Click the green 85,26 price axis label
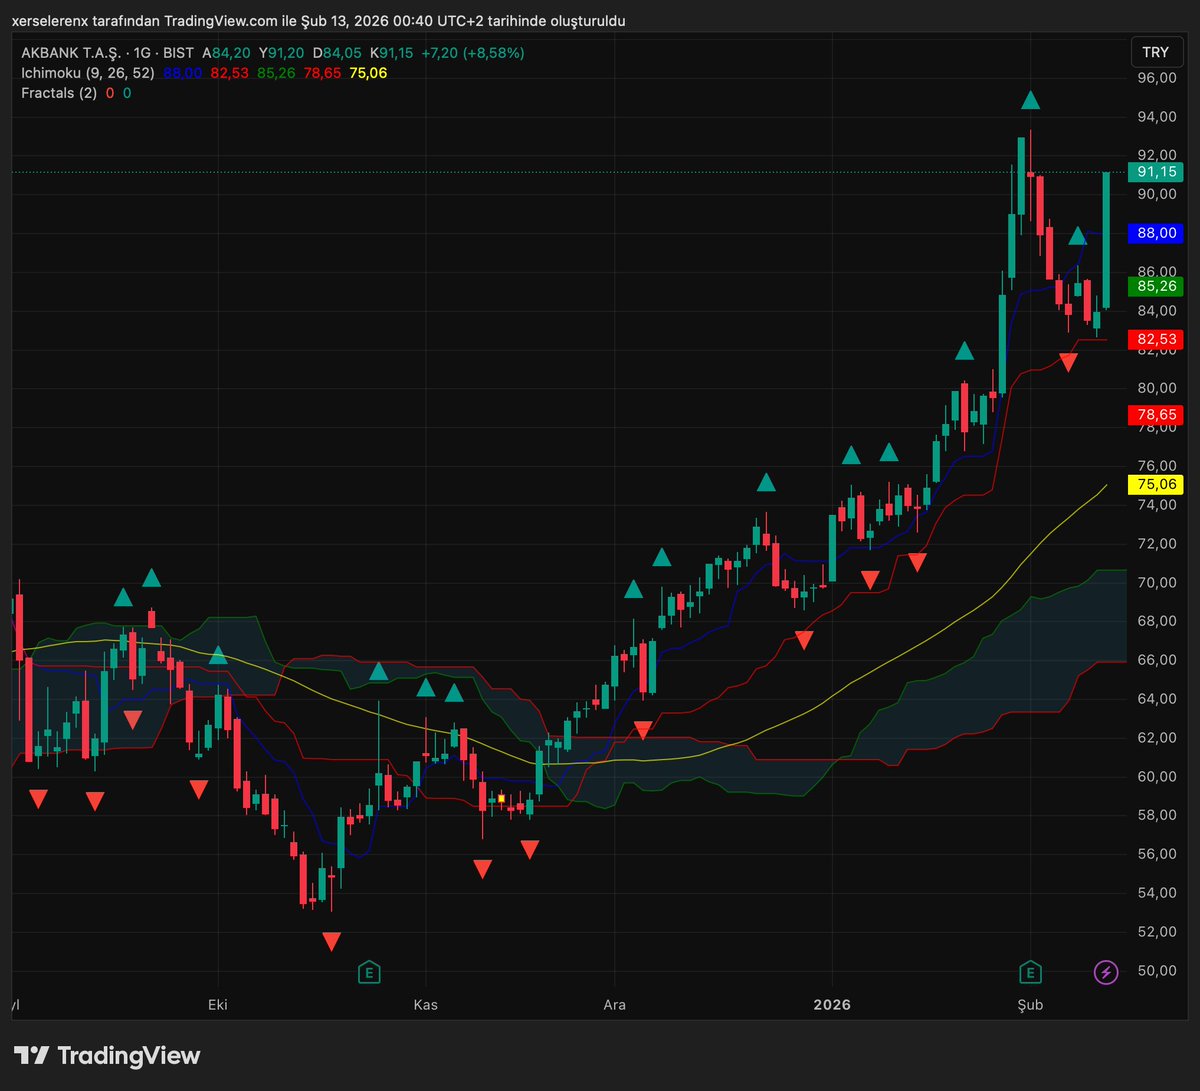Image resolution: width=1200 pixels, height=1091 pixels. pos(1154,286)
